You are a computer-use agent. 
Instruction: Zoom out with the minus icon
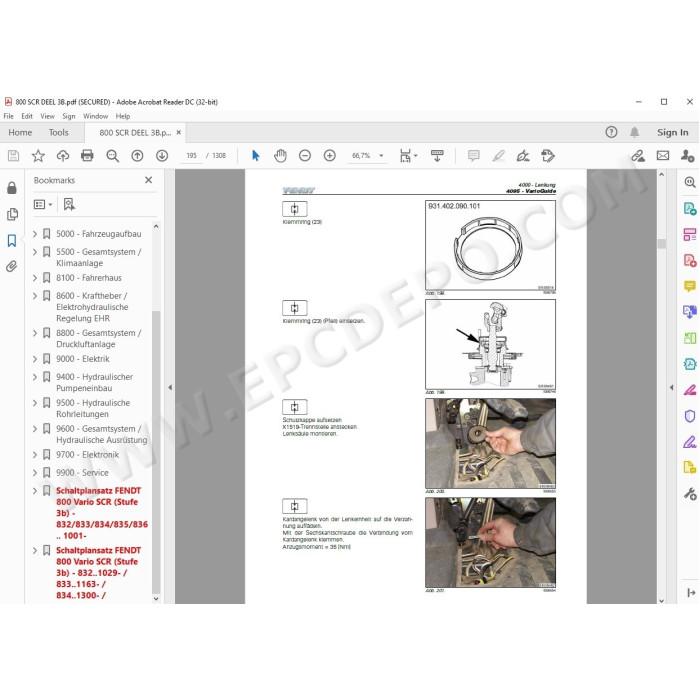[305, 156]
